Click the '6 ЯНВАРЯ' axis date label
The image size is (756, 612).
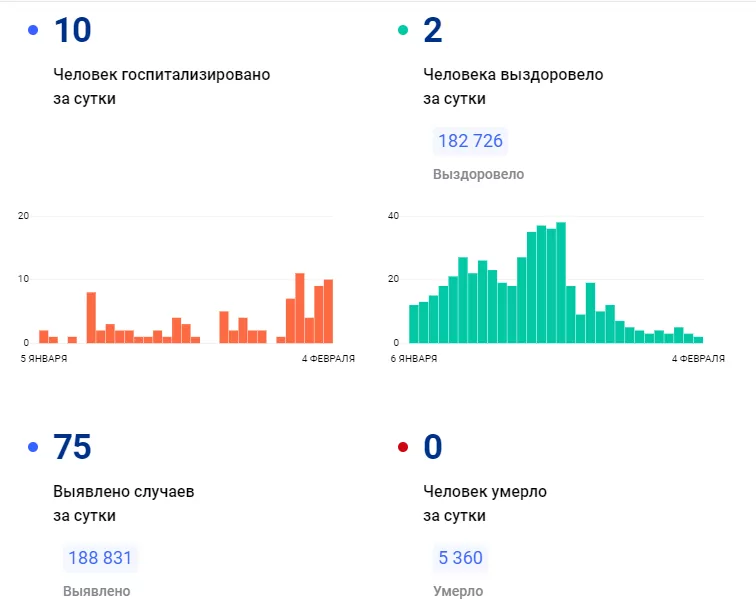click(414, 358)
